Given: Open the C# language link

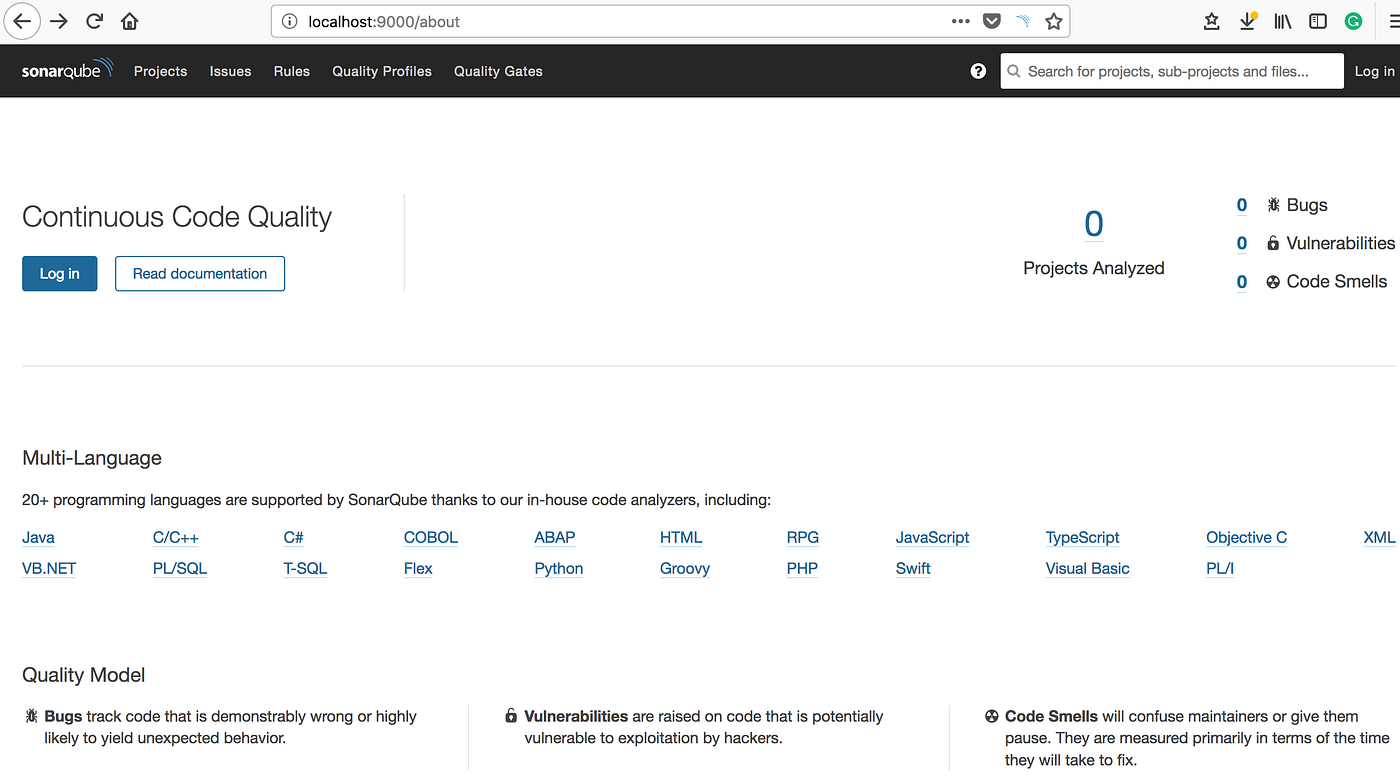Looking at the screenshot, I should point(294,537).
